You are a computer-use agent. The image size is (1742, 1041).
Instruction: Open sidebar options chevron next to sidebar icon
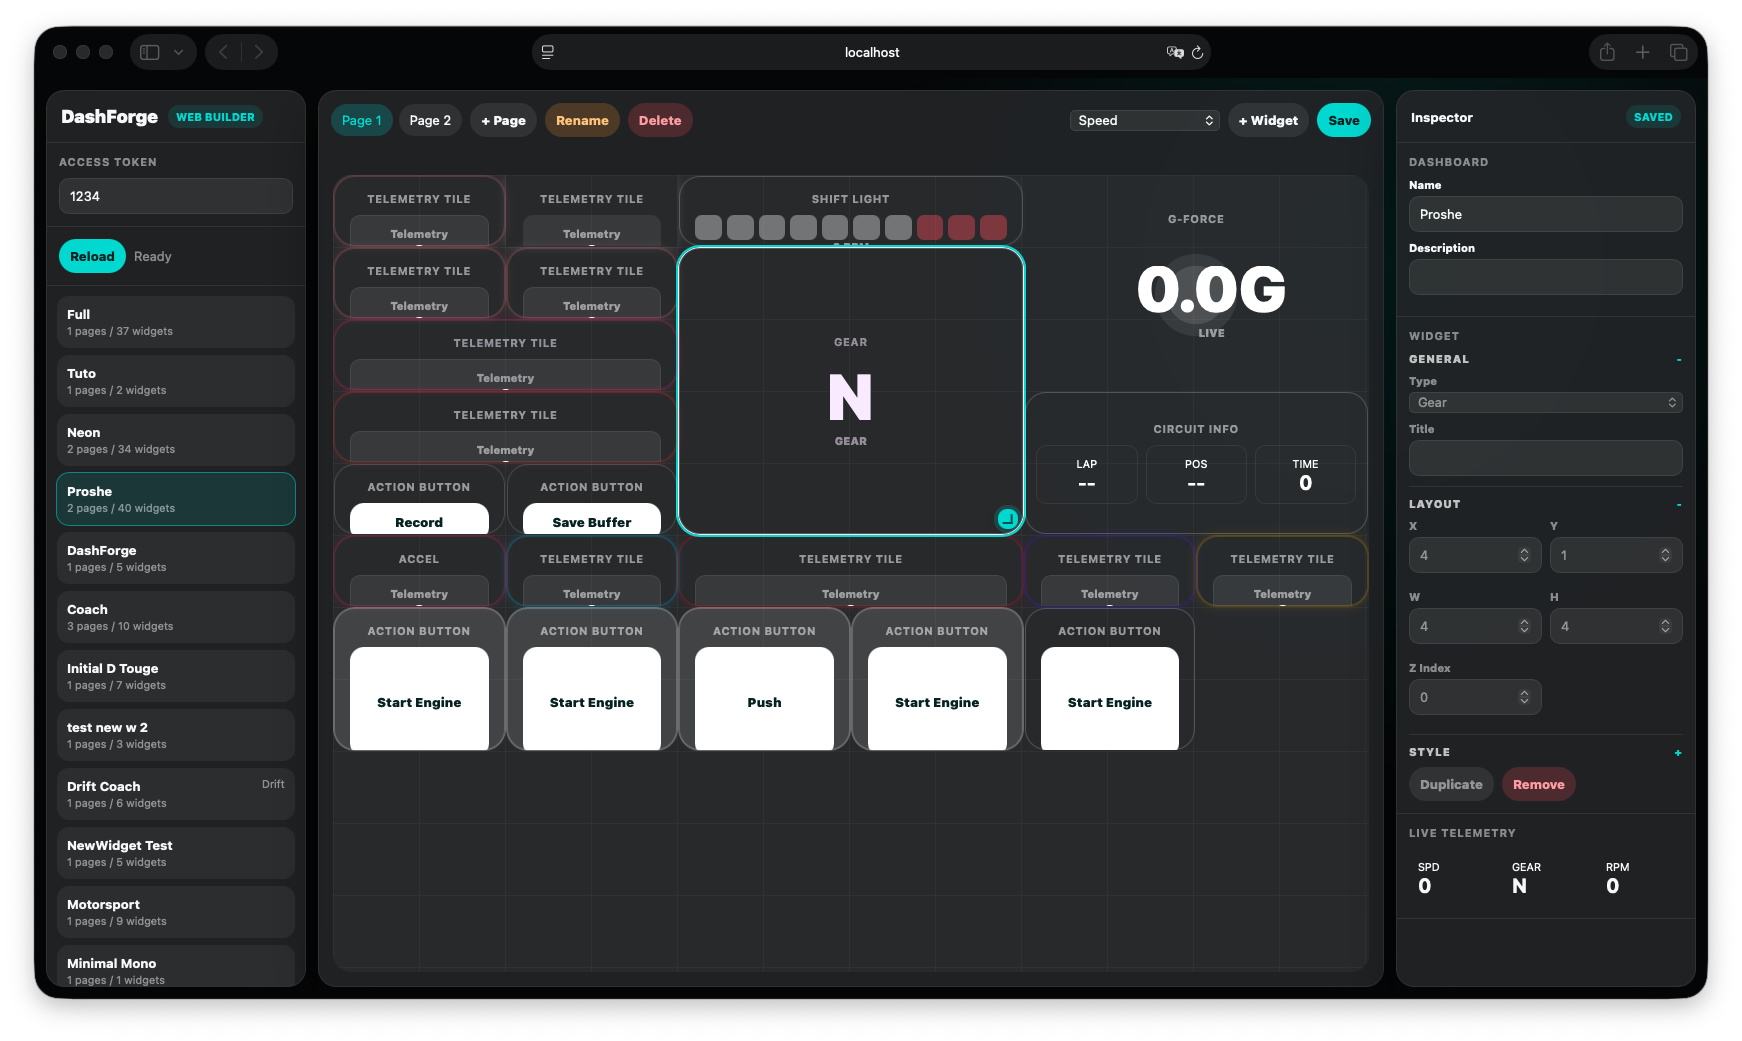click(x=178, y=52)
